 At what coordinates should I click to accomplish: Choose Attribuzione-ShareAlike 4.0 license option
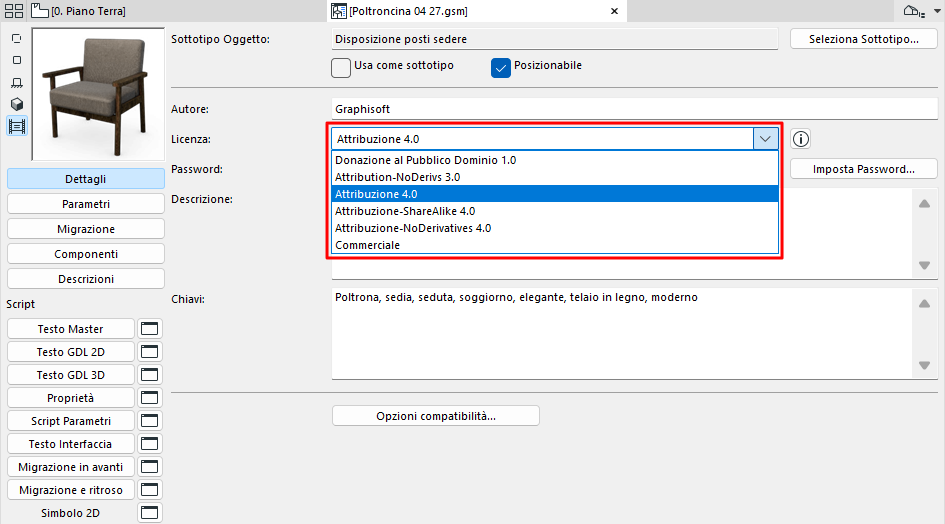405,211
